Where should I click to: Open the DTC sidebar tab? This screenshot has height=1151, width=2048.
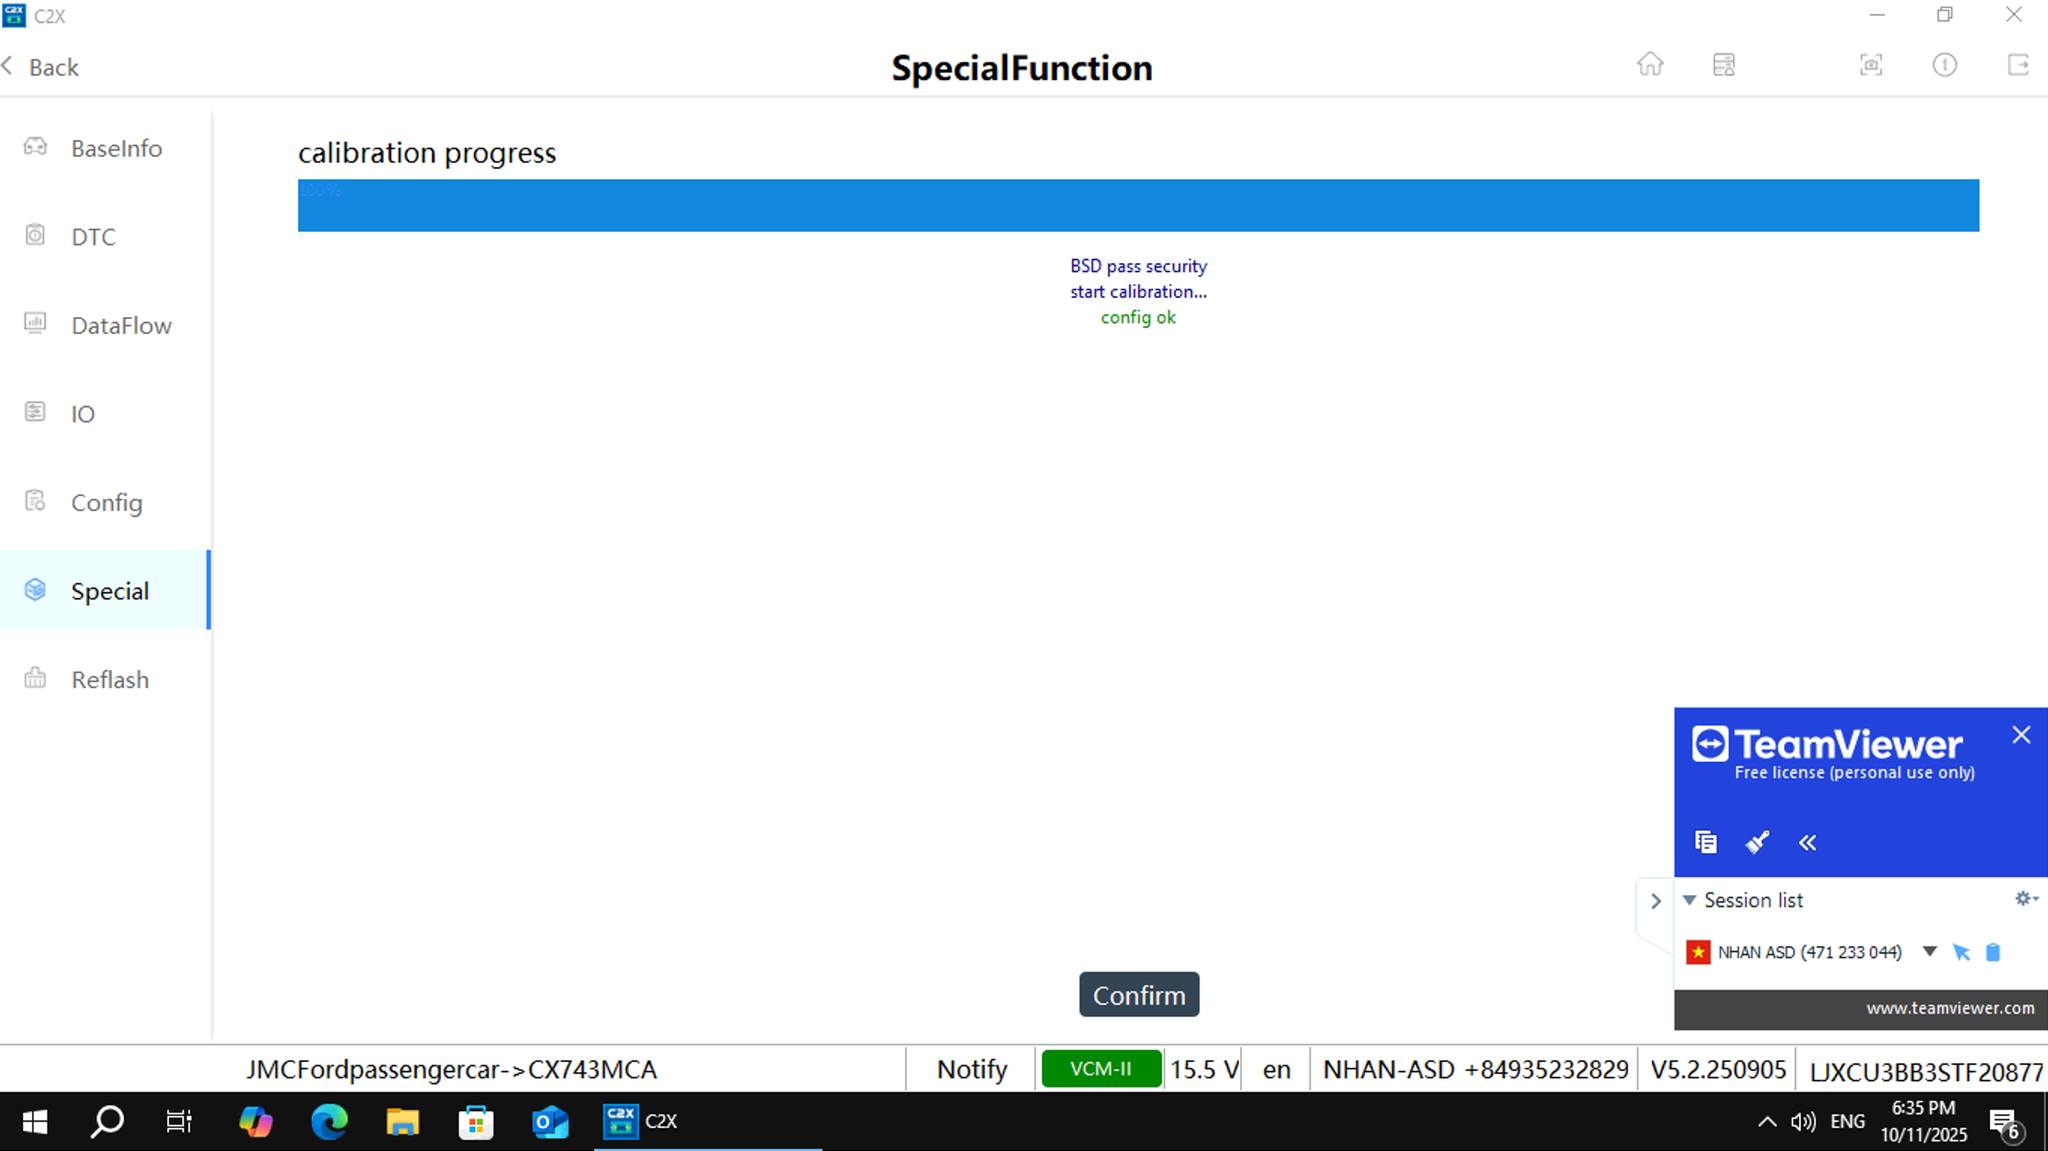coord(105,237)
